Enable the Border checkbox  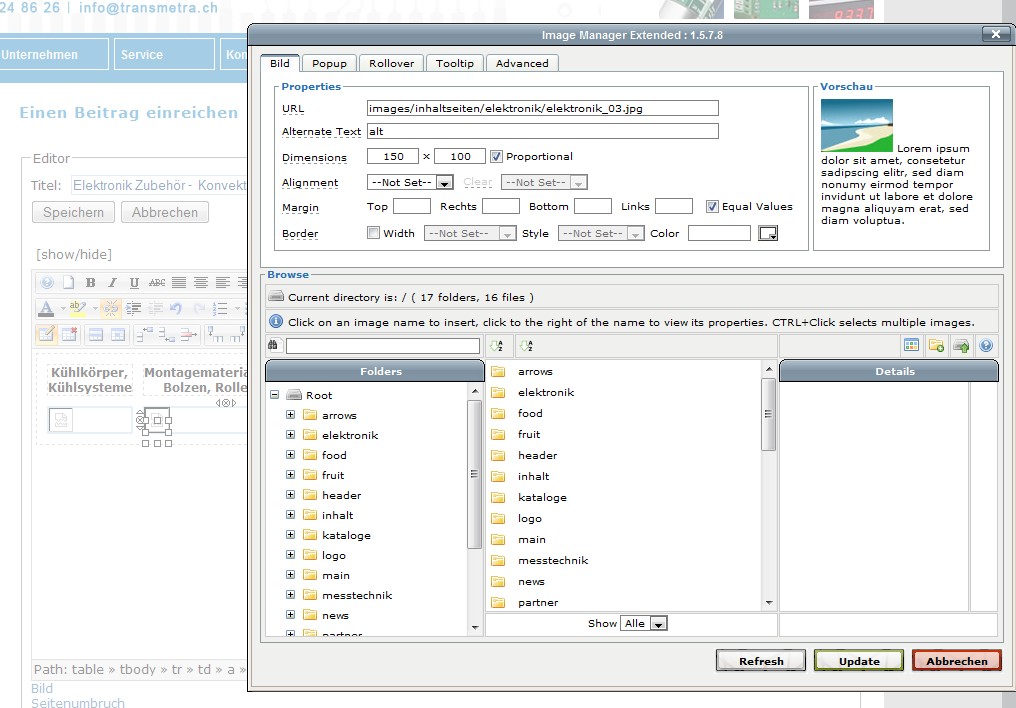tap(373, 233)
